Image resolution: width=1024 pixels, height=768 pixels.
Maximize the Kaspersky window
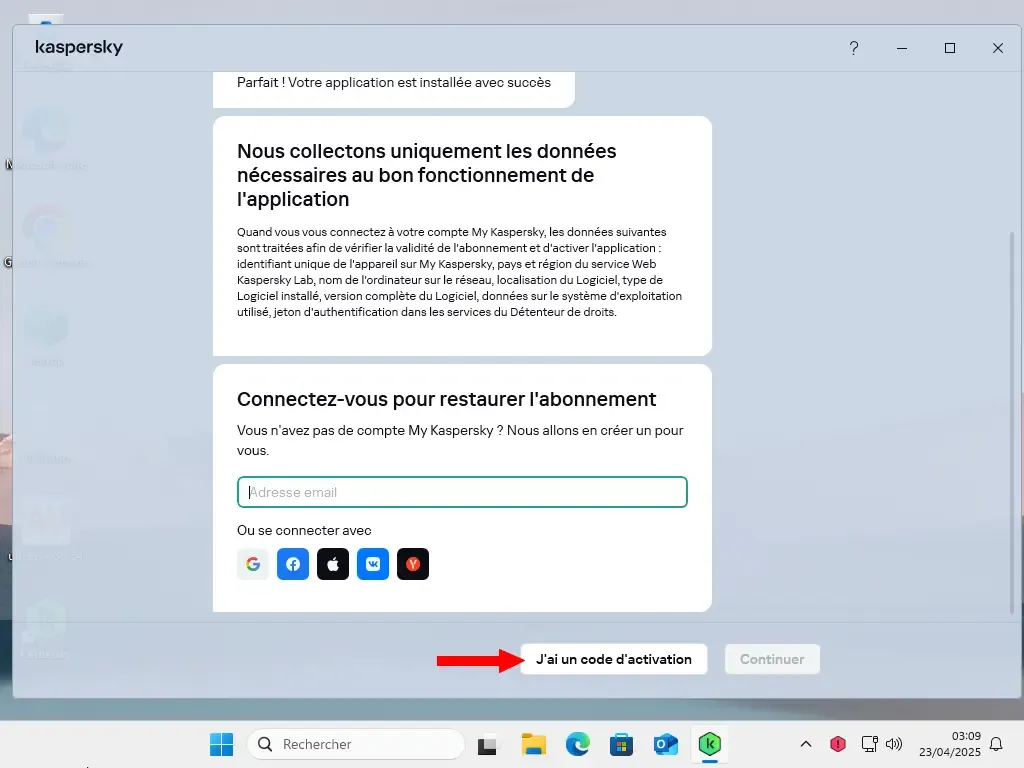[x=950, y=48]
